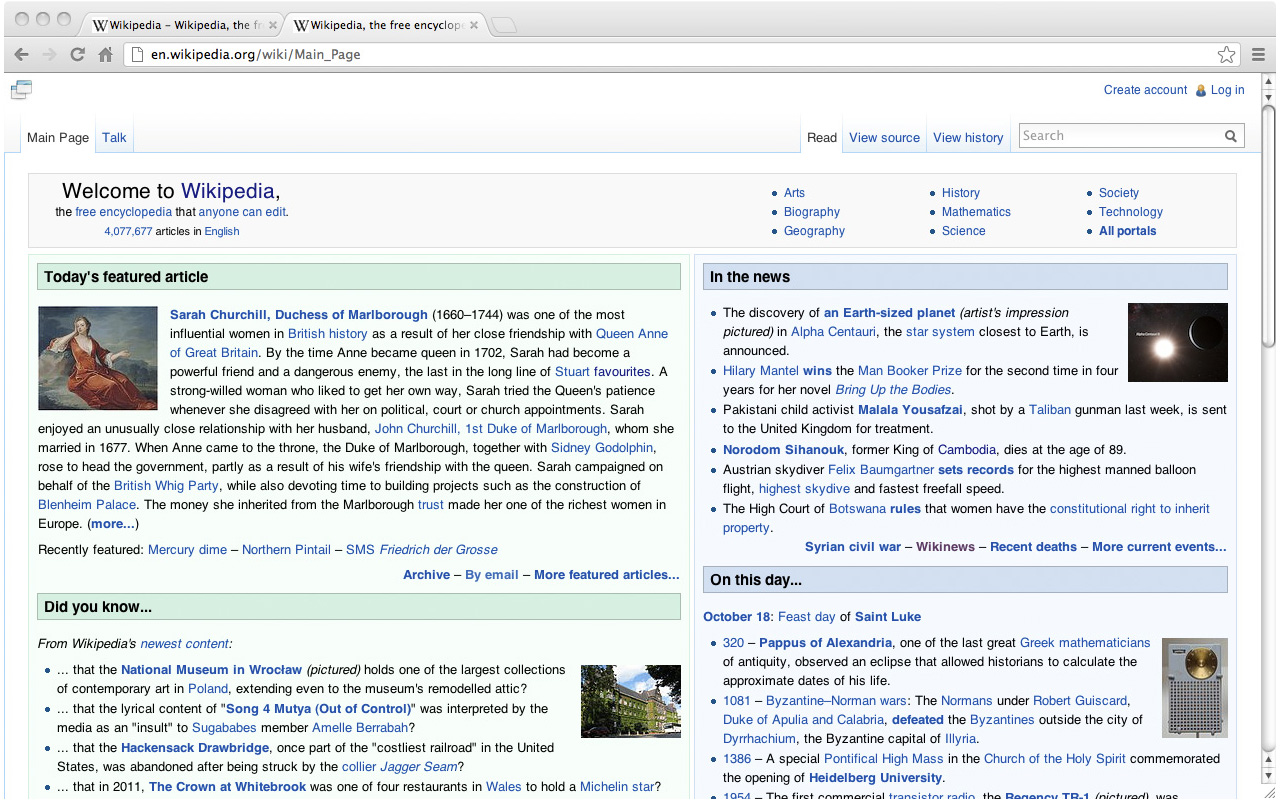Viewport: 1280px width, 800px height.
Task: Open the Technology portal link
Action: (x=1131, y=212)
